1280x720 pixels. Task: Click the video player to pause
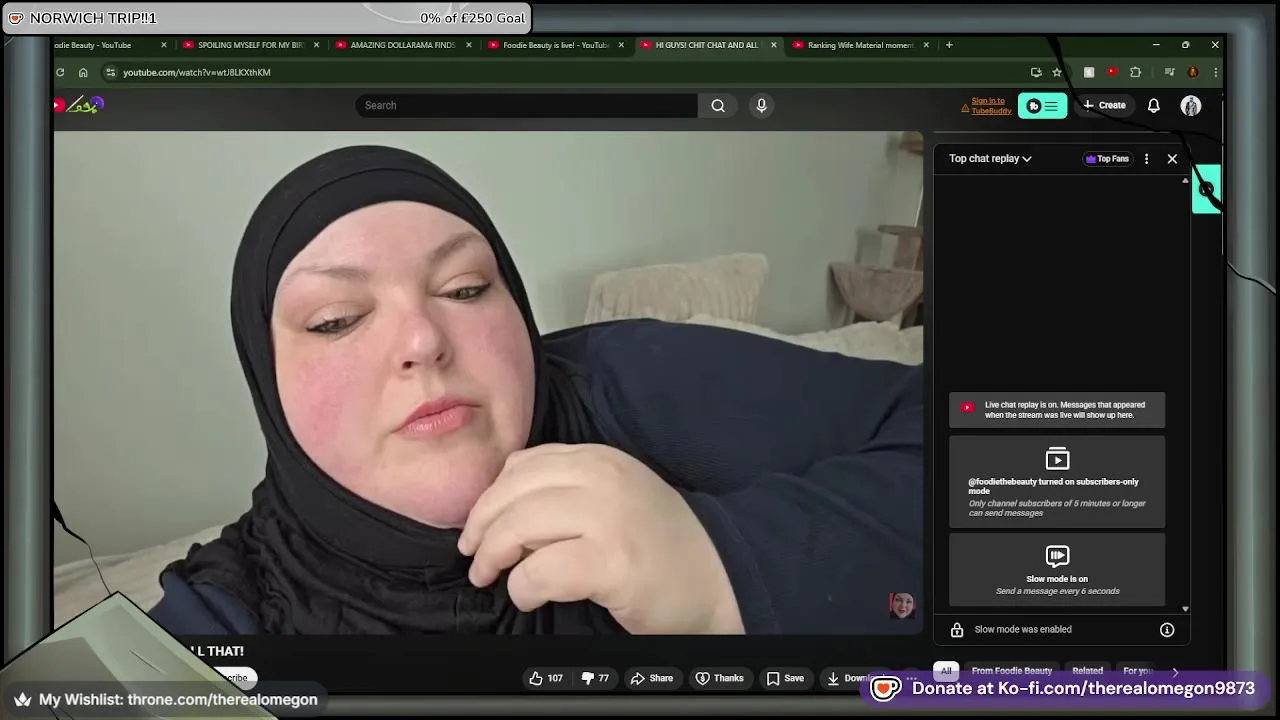(x=488, y=382)
